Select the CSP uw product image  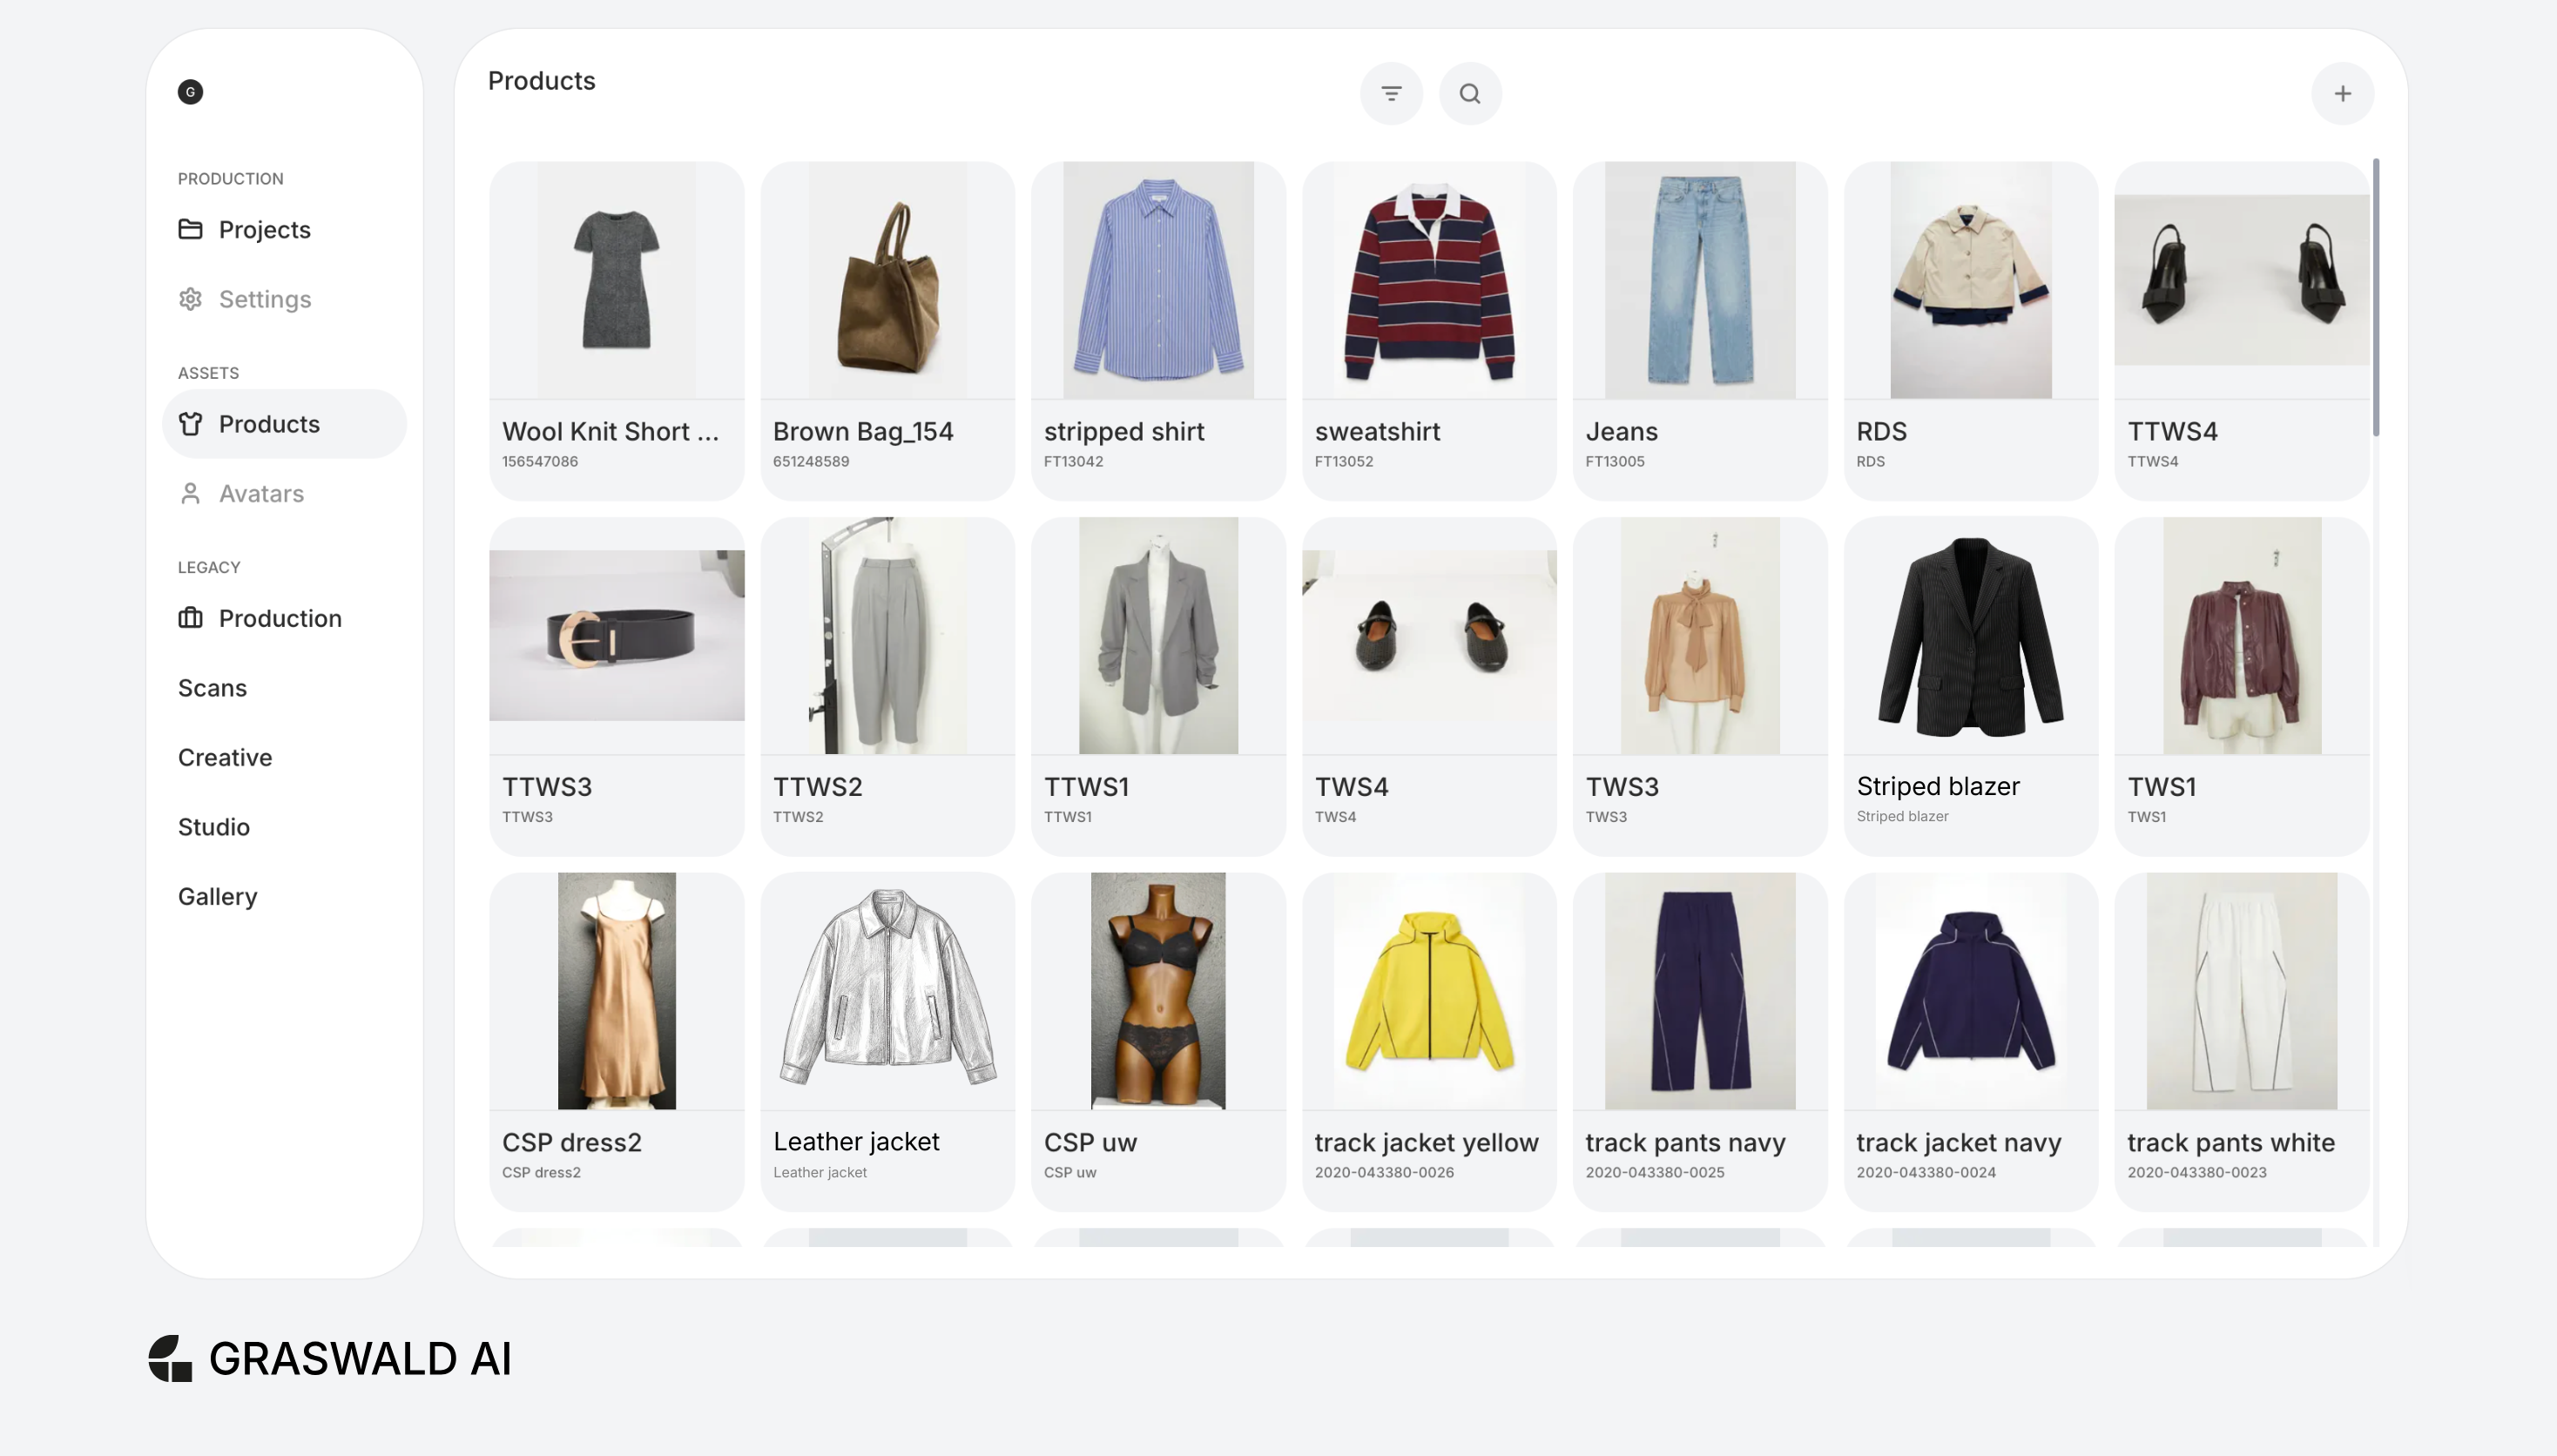[x=1158, y=991]
